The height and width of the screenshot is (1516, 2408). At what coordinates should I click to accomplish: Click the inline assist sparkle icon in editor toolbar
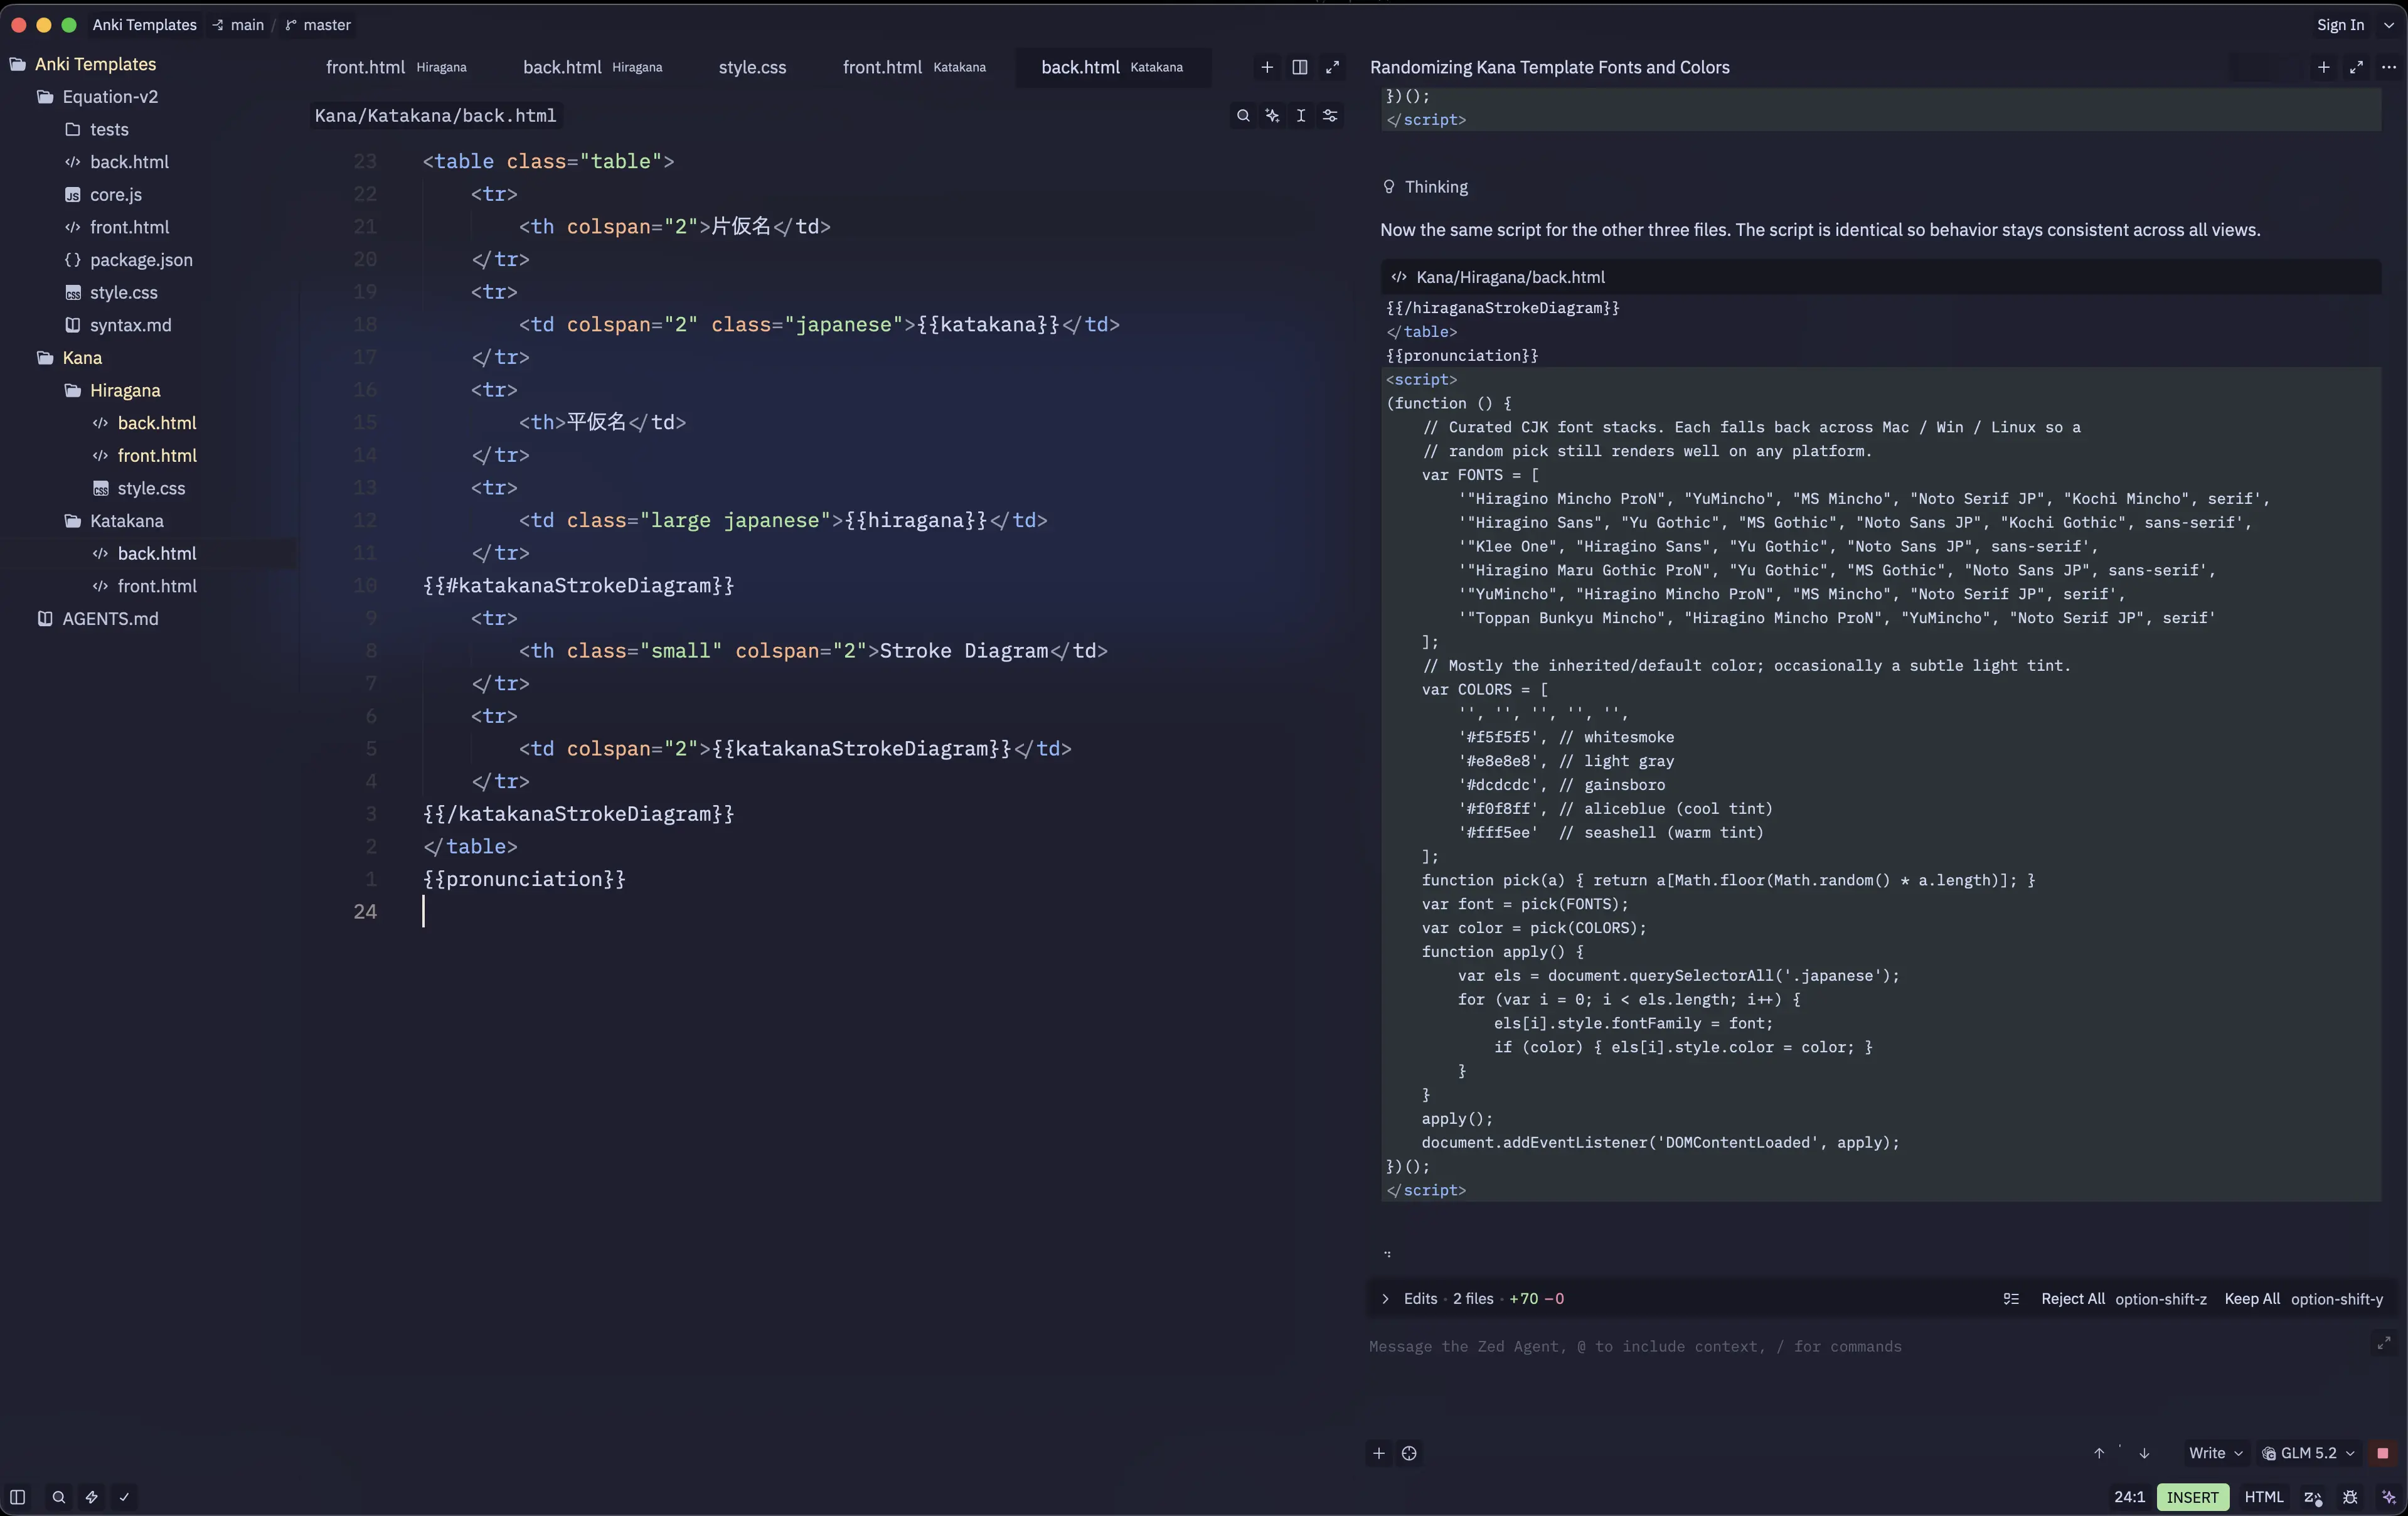coord(1272,116)
